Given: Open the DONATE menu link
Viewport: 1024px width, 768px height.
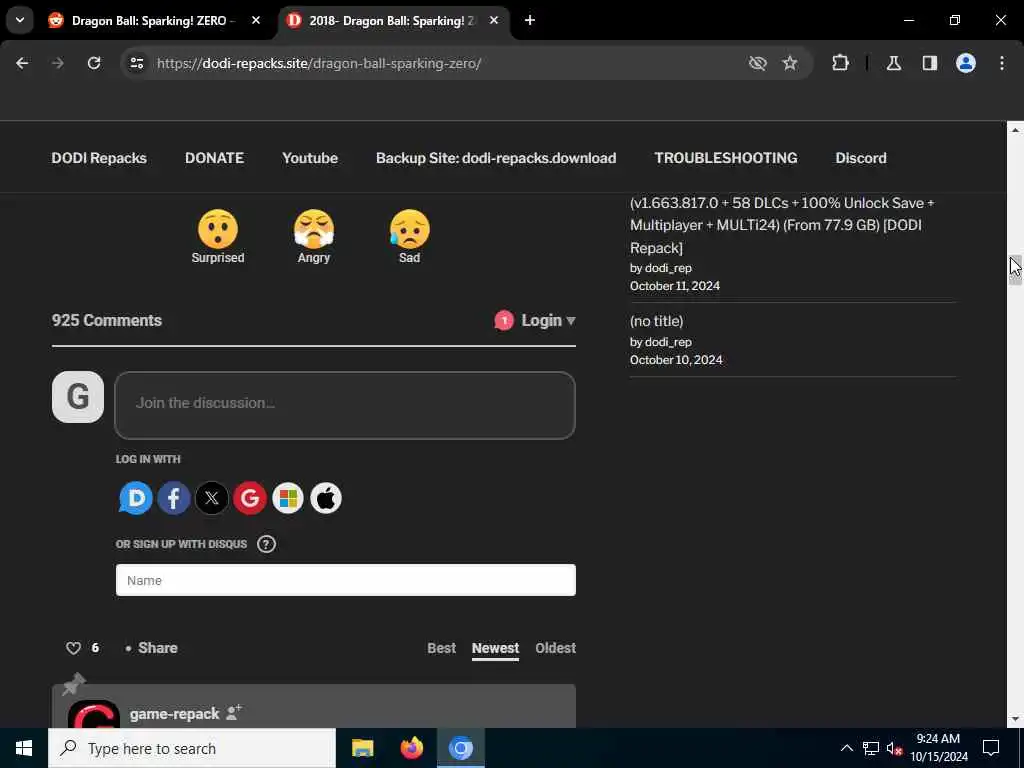Looking at the screenshot, I should pos(214,158).
